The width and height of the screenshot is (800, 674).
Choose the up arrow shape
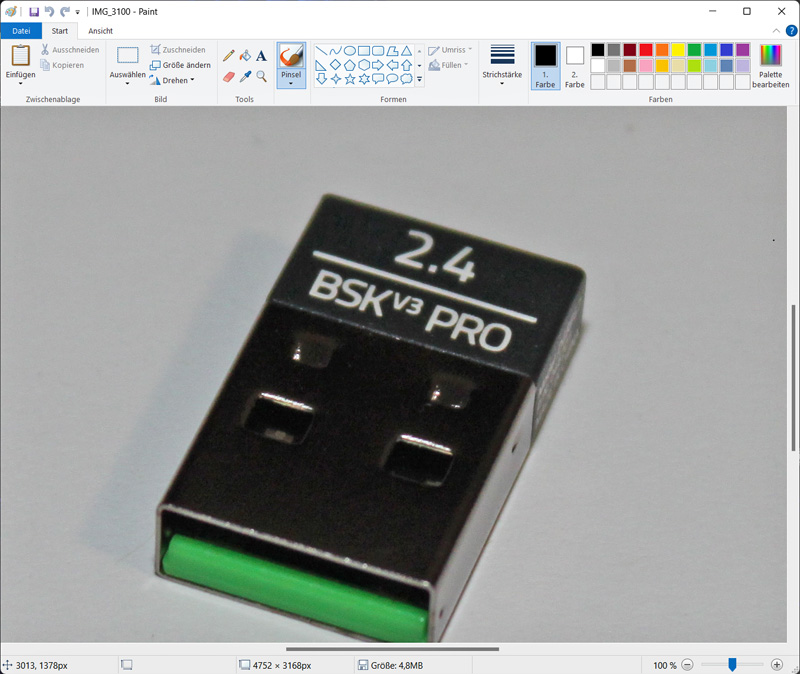click(407, 65)
